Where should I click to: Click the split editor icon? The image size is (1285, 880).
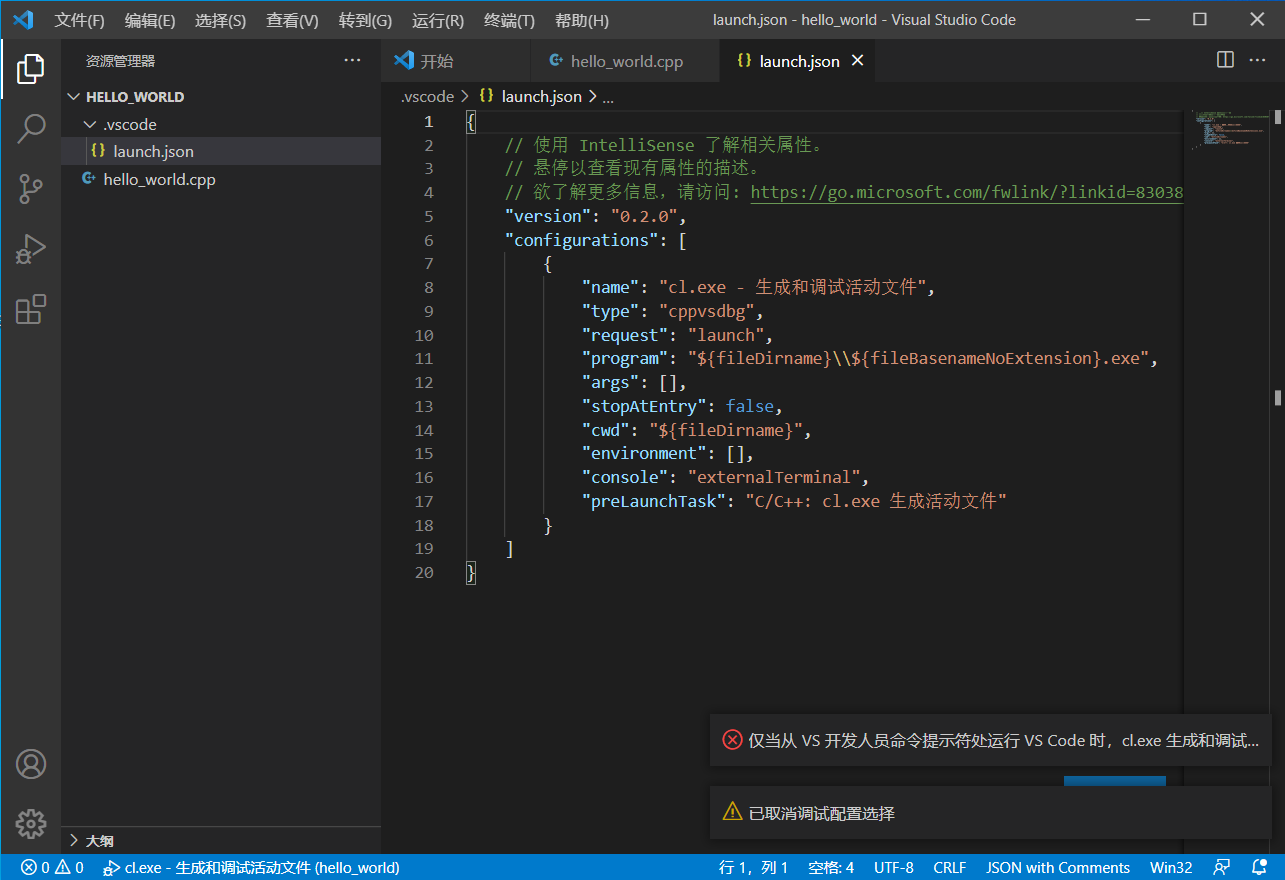tap(1225, 60)
